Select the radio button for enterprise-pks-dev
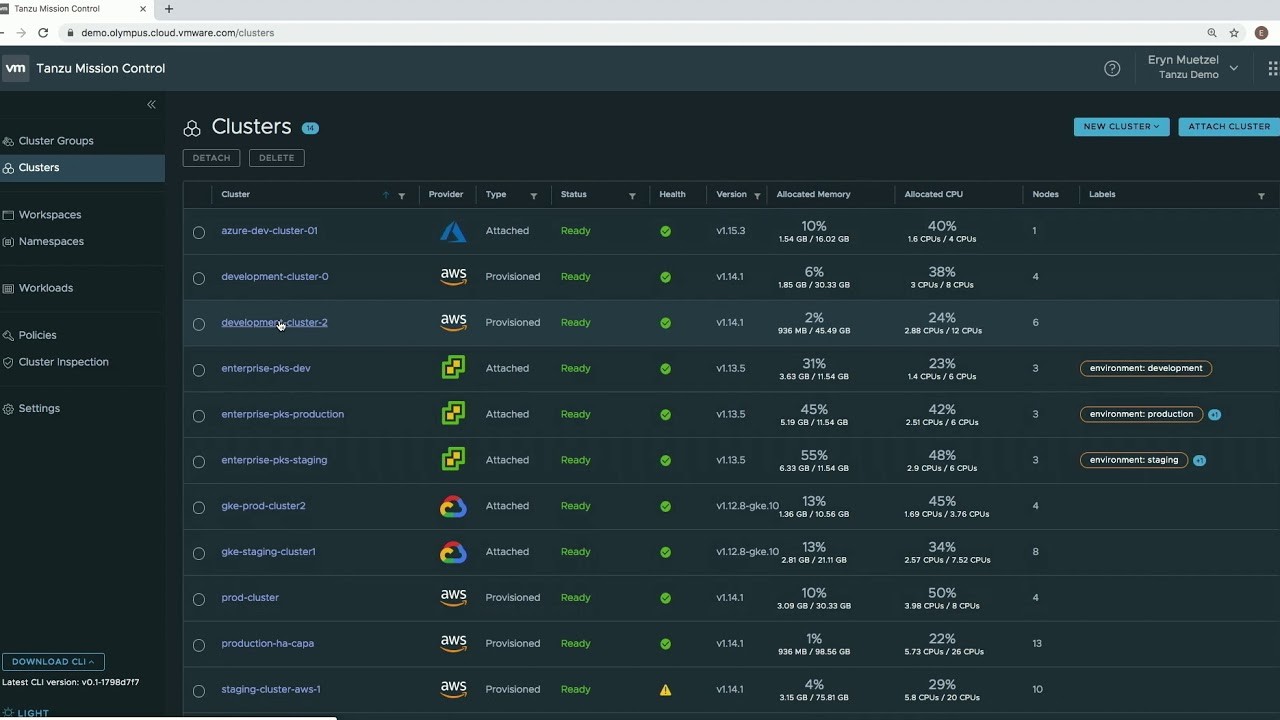1280x720 pixels. (x=199, y=370)
